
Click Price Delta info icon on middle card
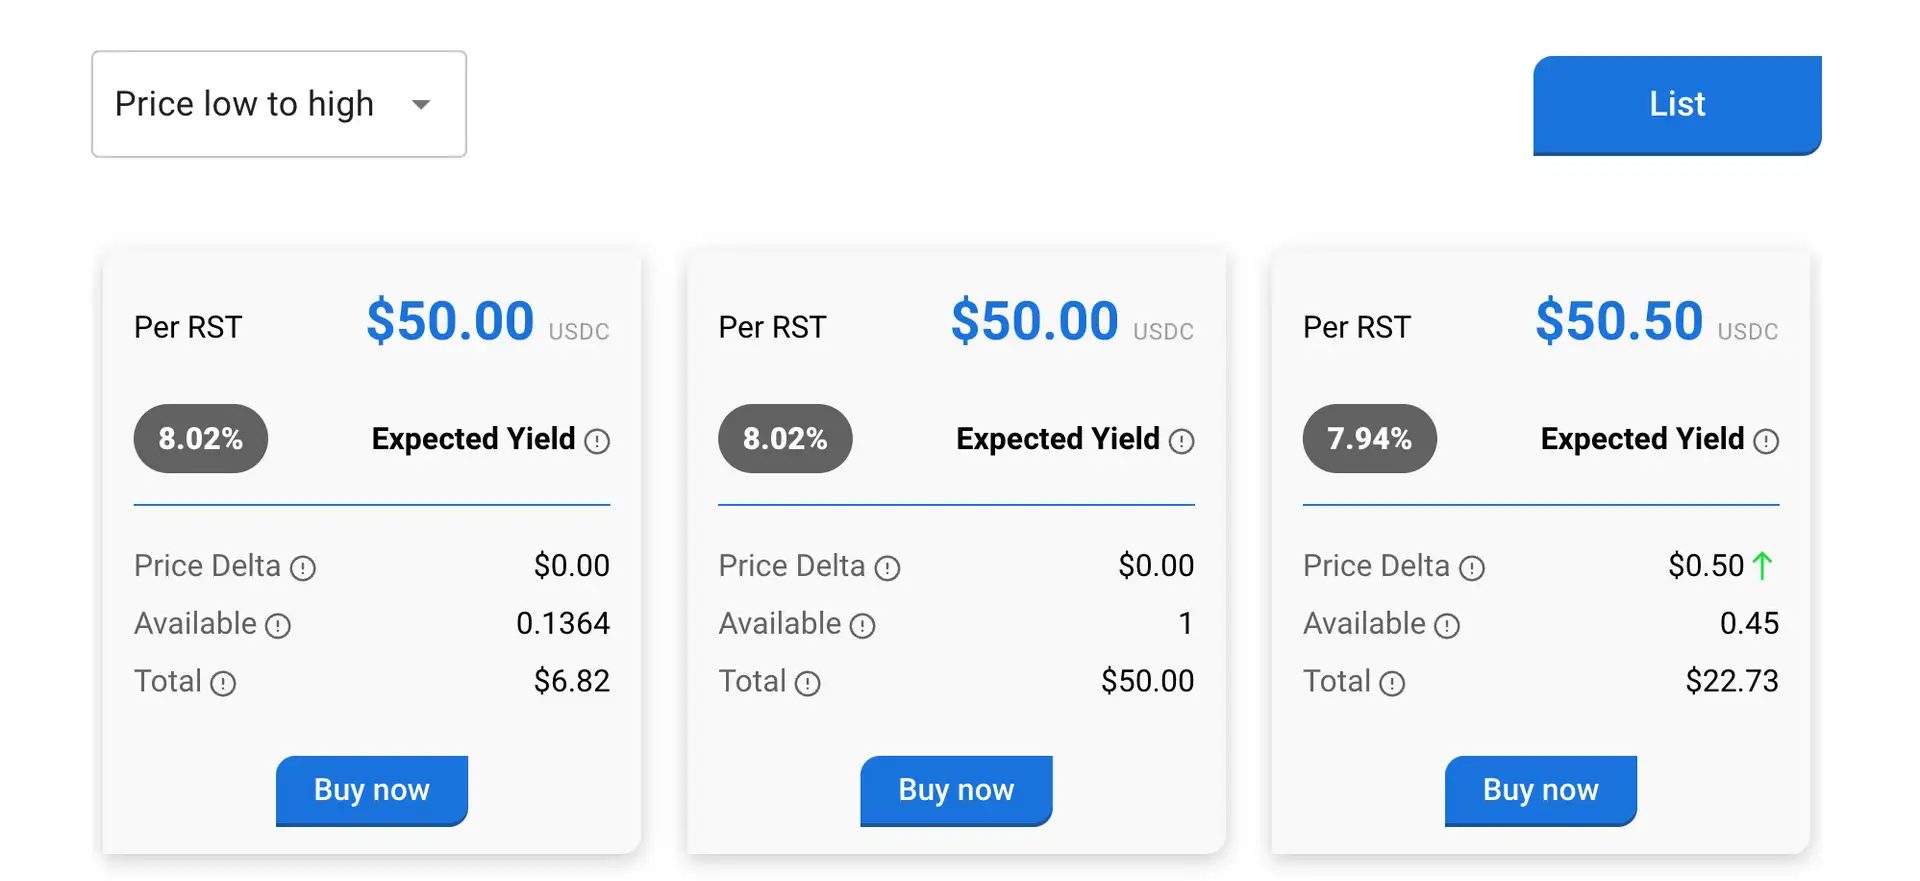[887, 568]
